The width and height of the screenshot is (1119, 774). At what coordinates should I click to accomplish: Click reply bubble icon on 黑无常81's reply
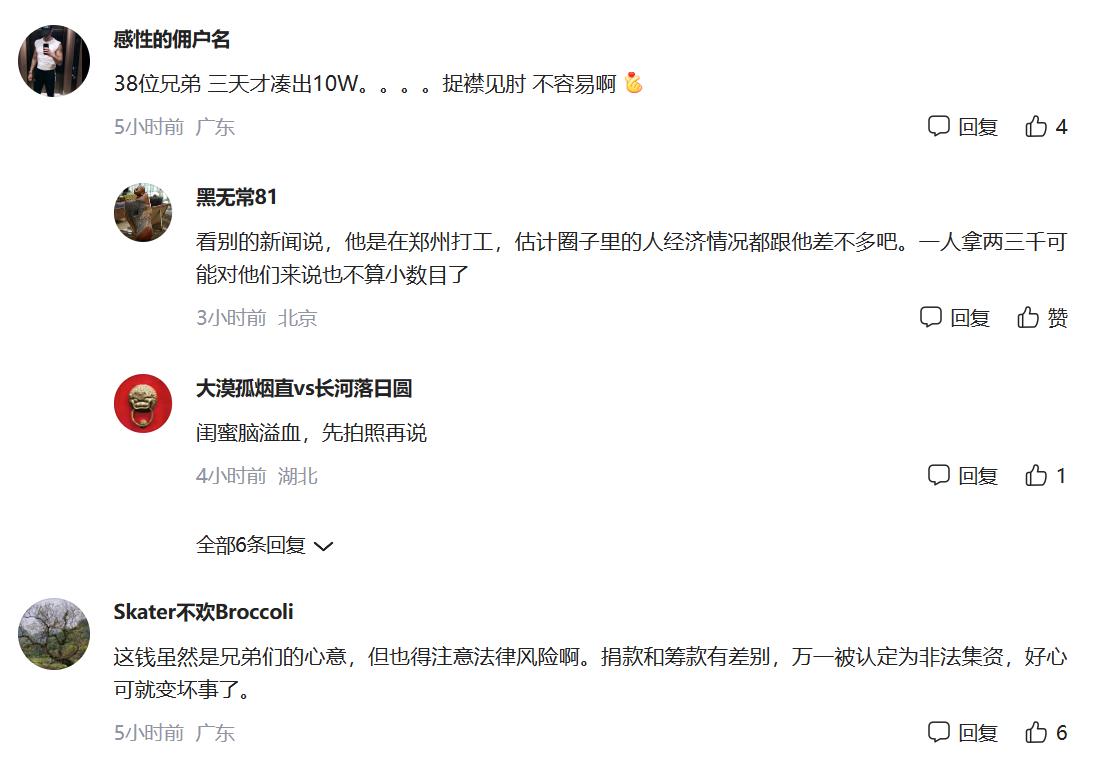coord(931,317)
